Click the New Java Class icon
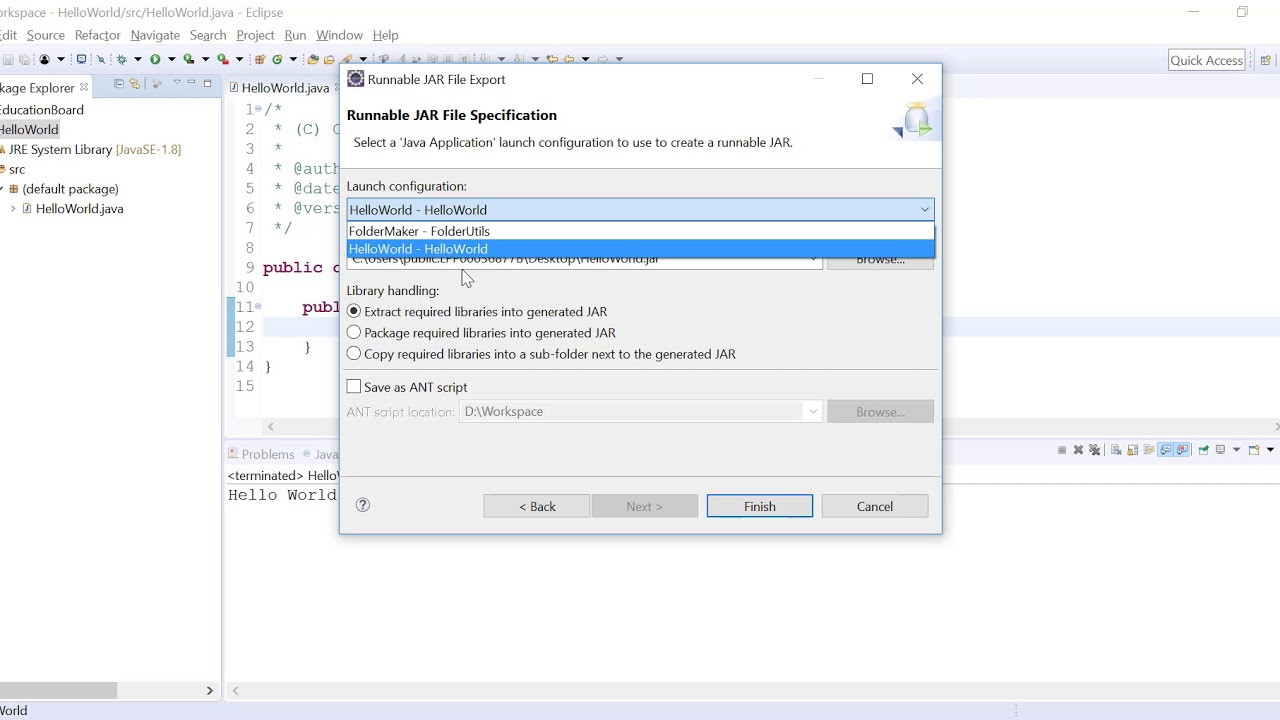This screenshot has width=1280, height=720. [277, 59]
